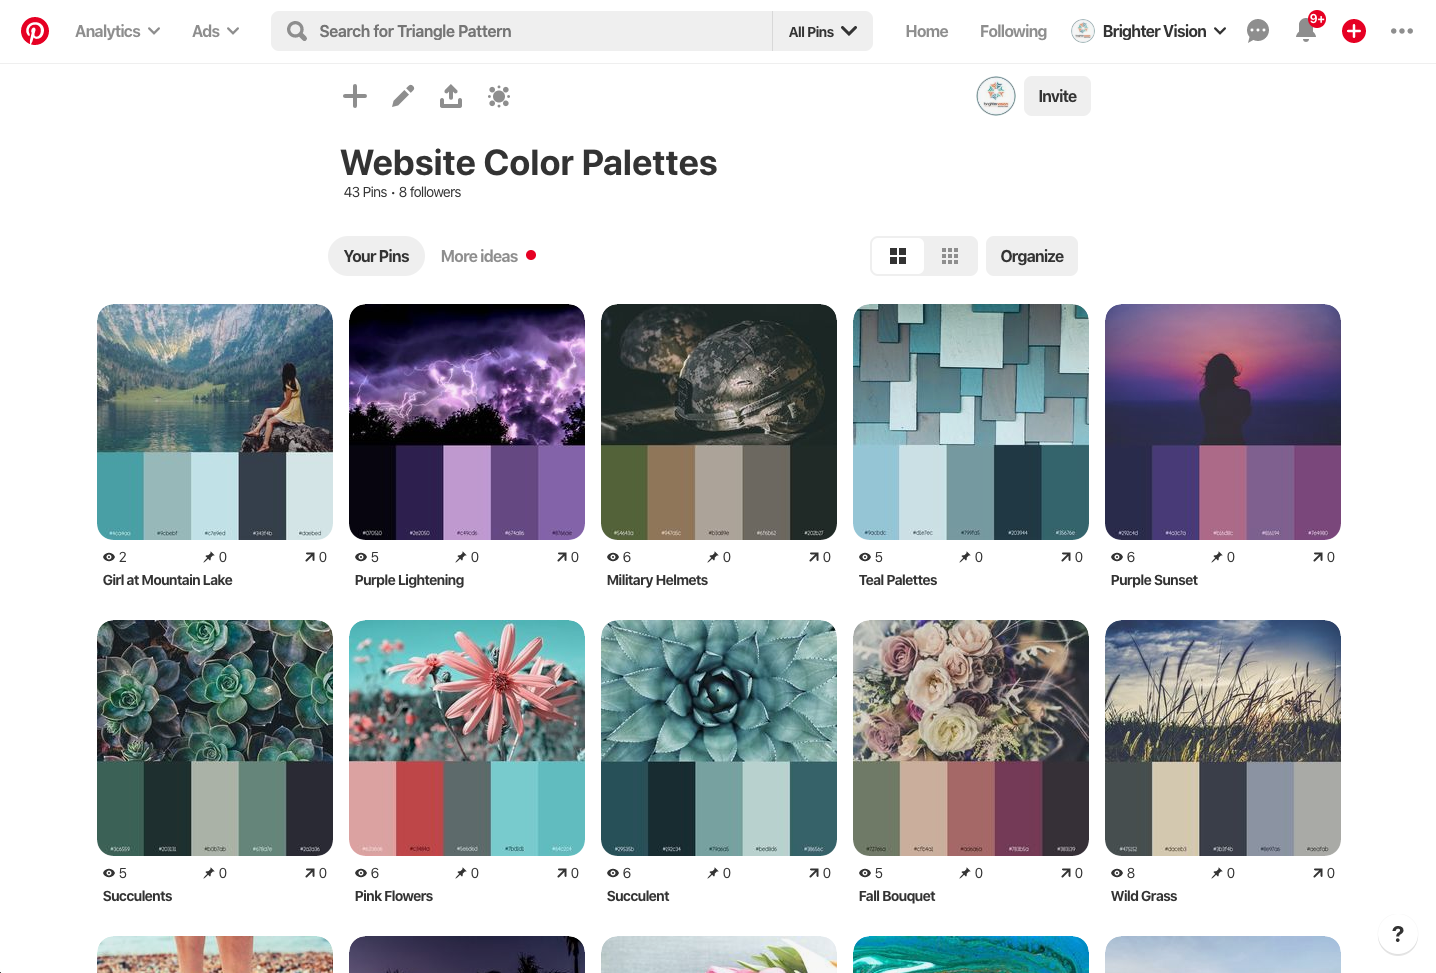The image size is (1436, 973).
Task: Expand the Analytics dropdown
Action: [x=116, y=31]
